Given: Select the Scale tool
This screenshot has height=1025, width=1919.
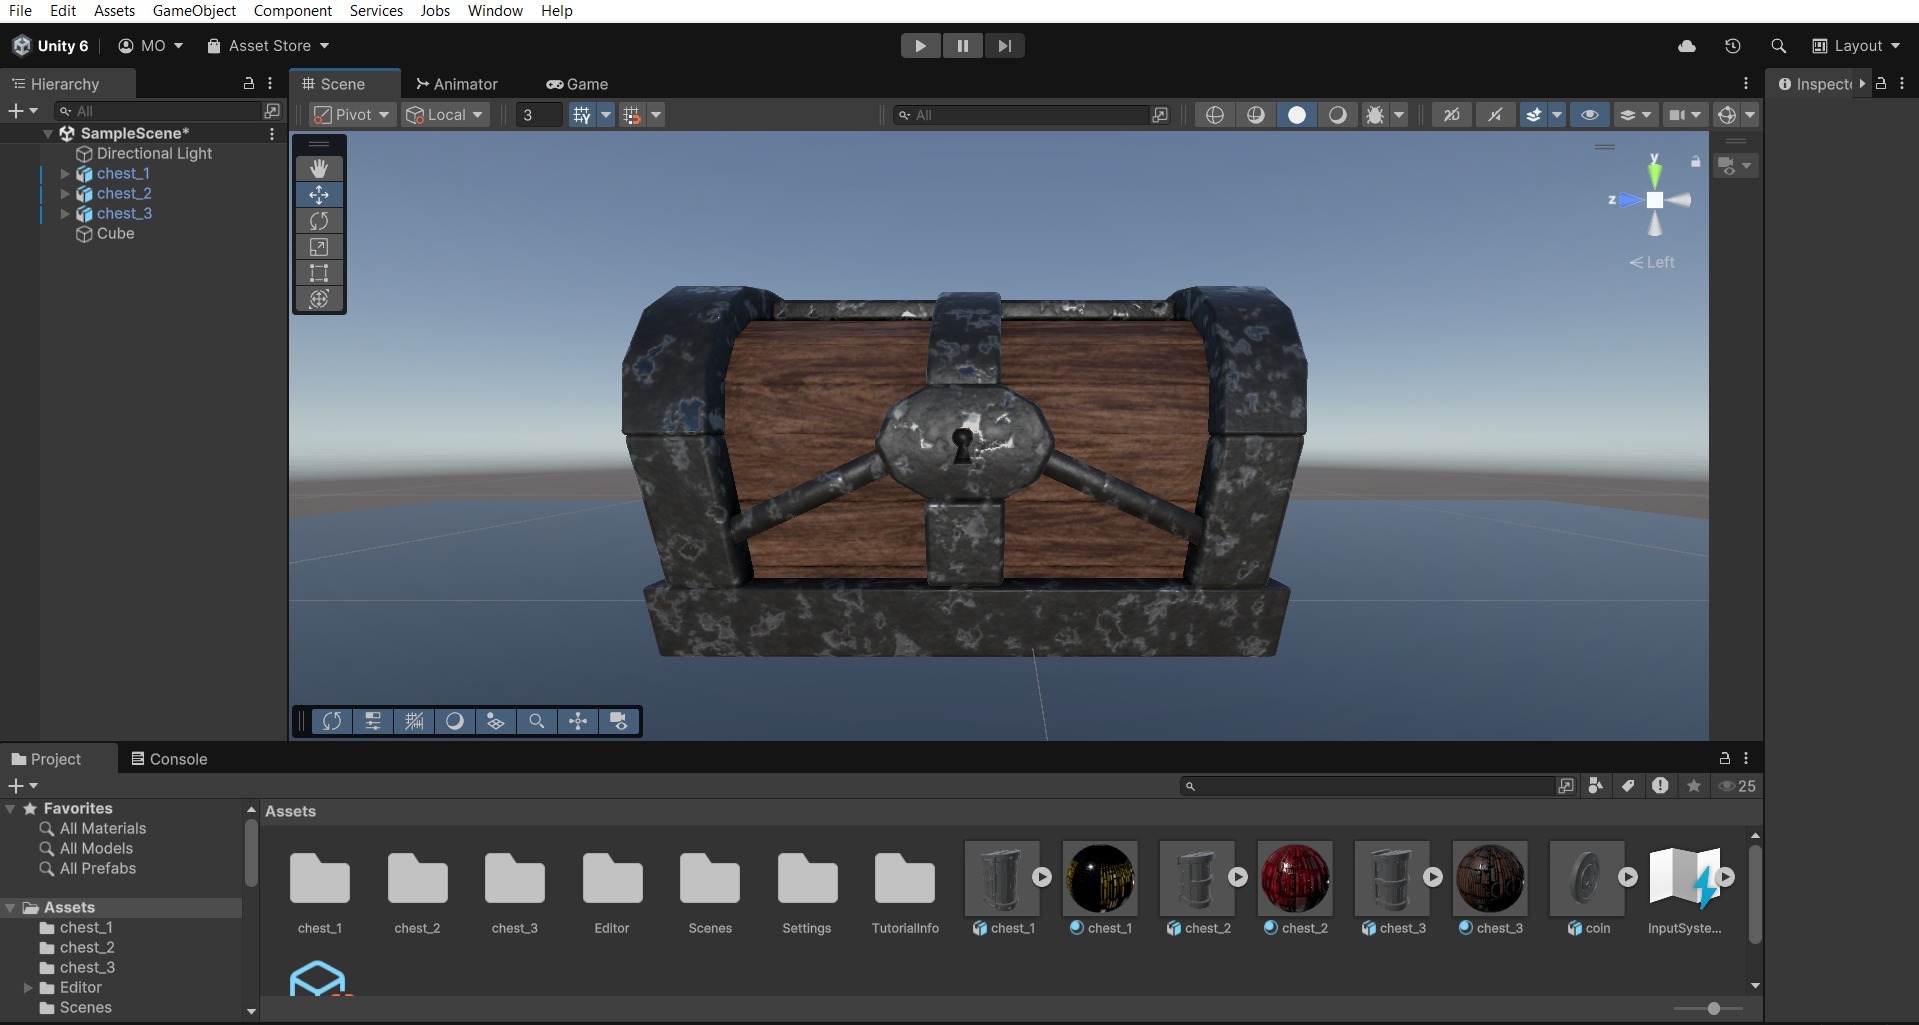Looking at the screenshot, I should (x=319, y=246).
